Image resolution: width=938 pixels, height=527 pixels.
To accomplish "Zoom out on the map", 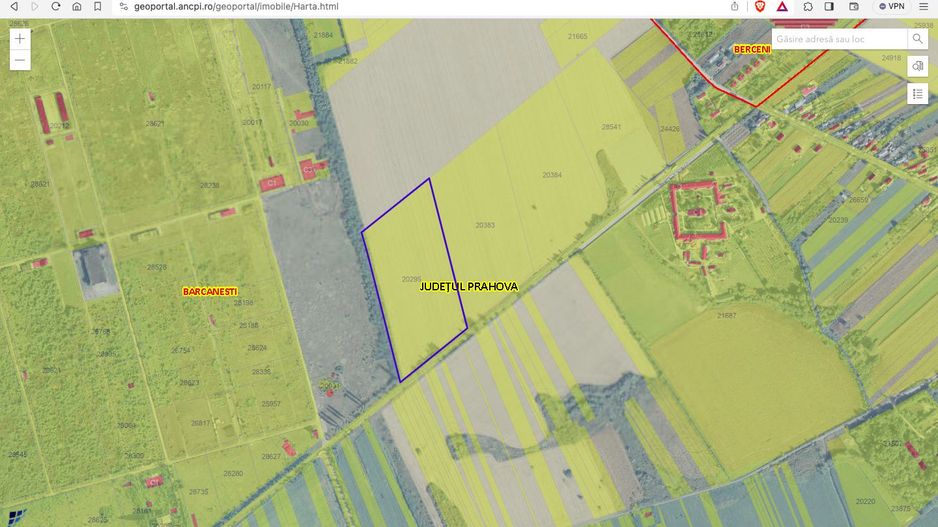I will coord(20,61).
